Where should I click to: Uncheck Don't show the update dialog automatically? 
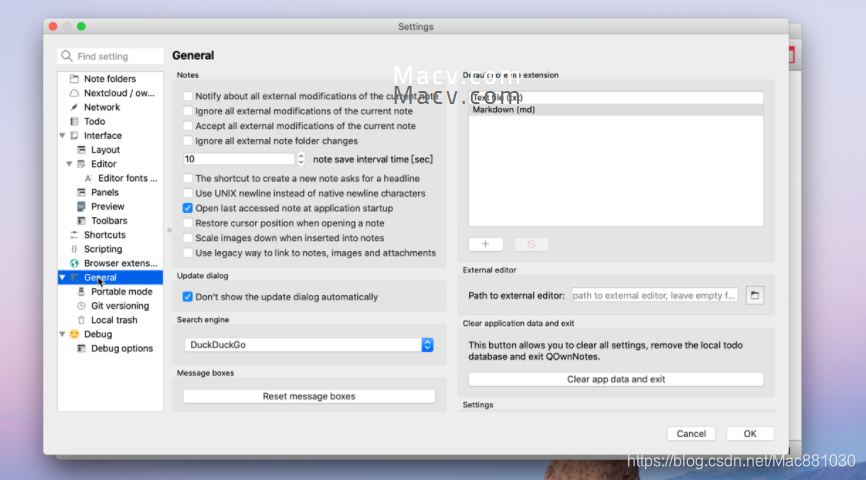coord(188,297)
